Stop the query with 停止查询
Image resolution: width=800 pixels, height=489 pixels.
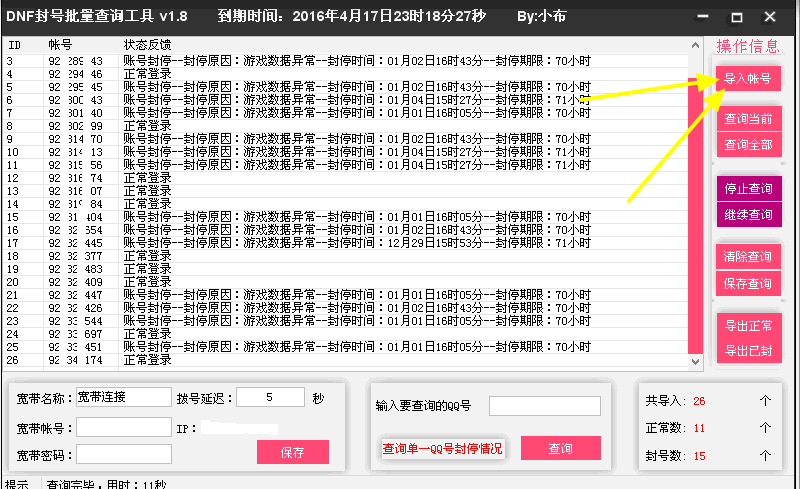[748, 188]
